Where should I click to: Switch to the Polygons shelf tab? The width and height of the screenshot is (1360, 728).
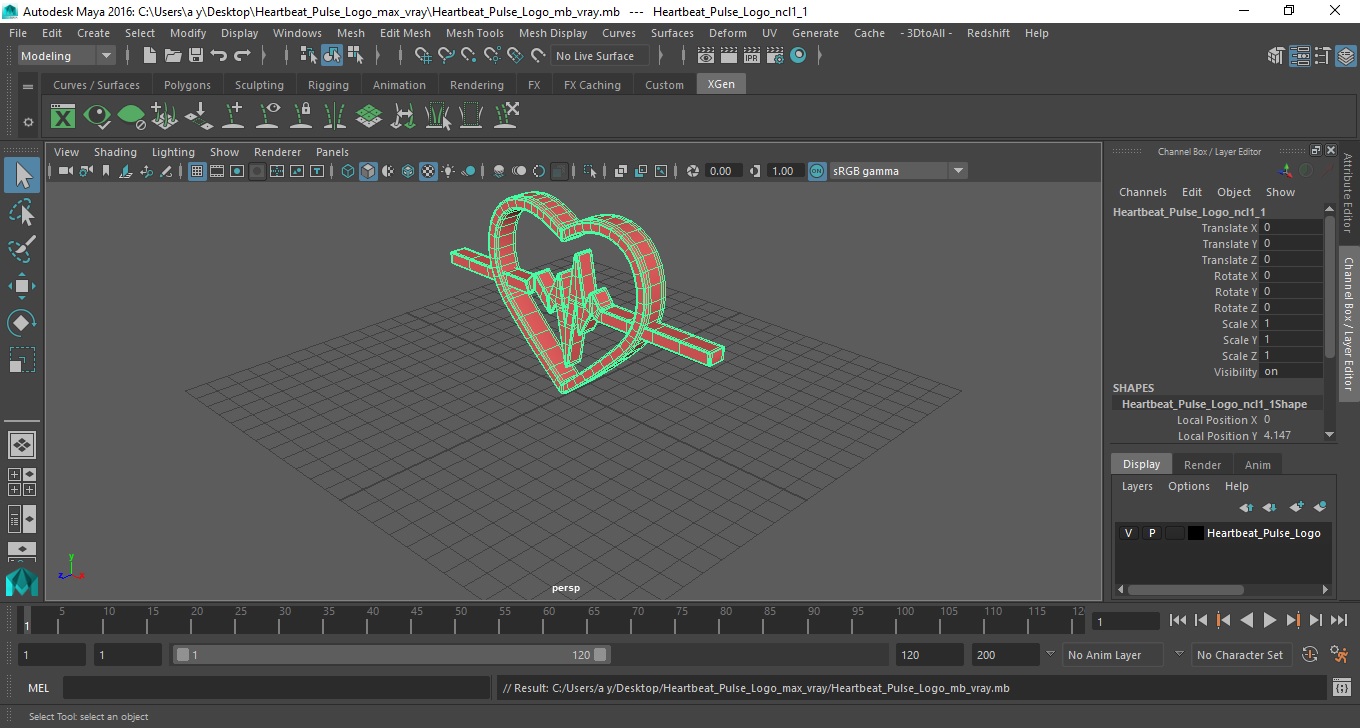click(x=187, y=85)
